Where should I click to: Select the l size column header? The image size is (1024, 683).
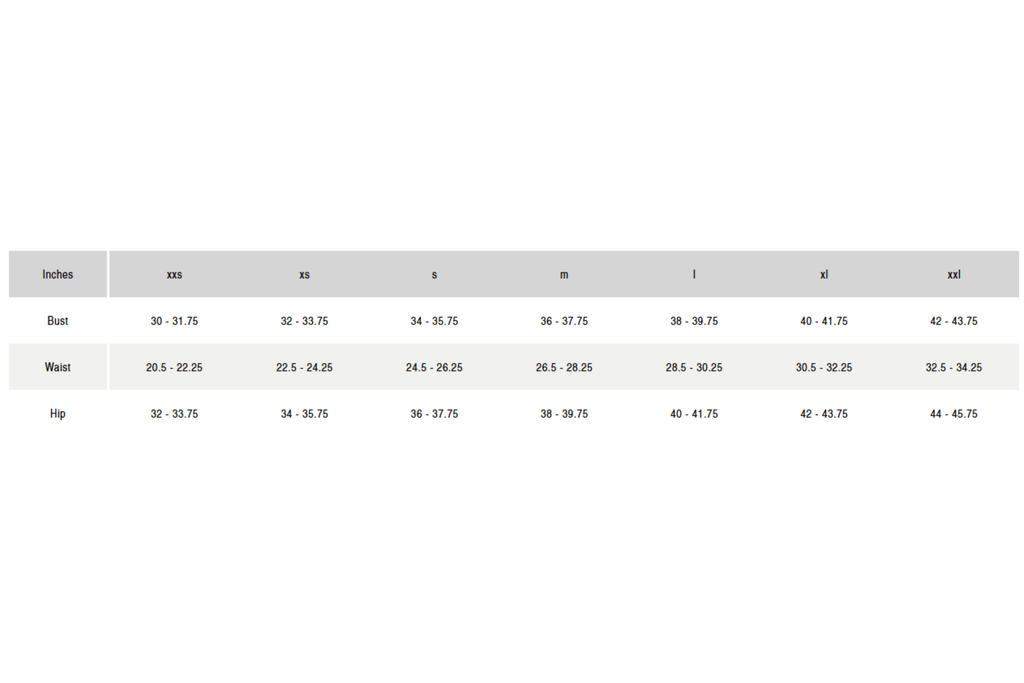[x=694, y=275]
